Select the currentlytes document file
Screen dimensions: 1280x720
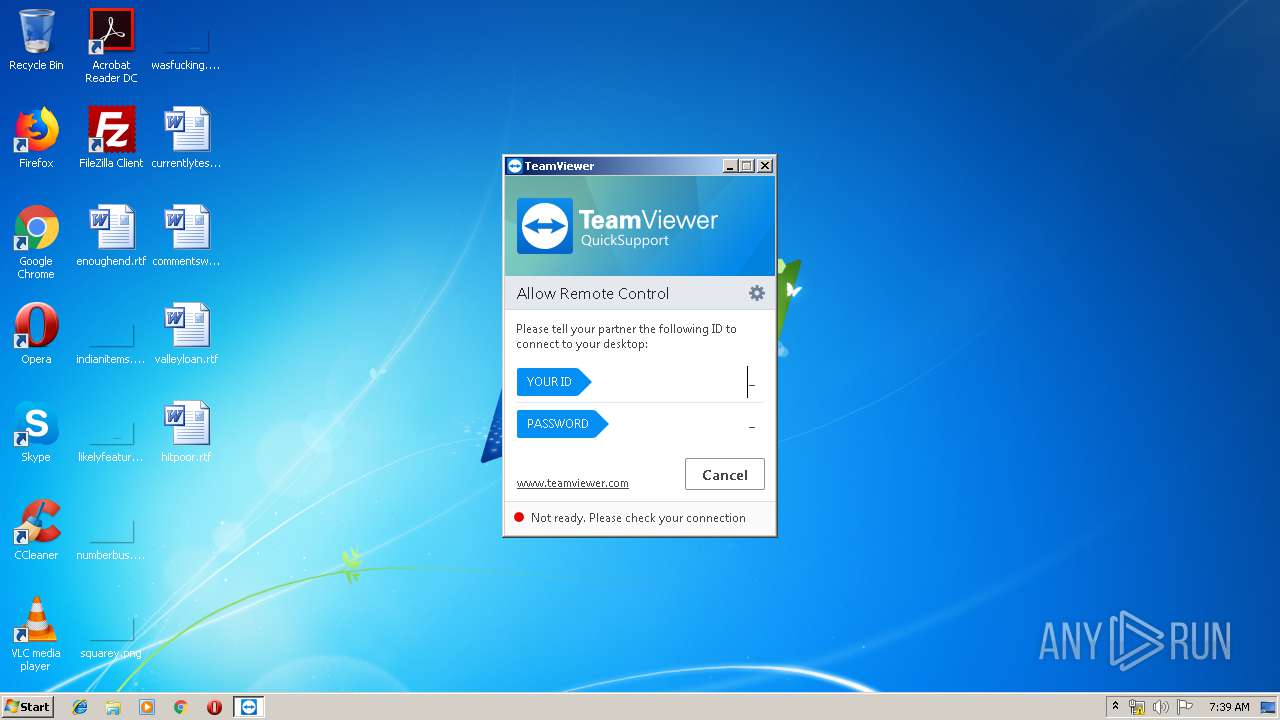pyautogui.click(x=186, y=138)
